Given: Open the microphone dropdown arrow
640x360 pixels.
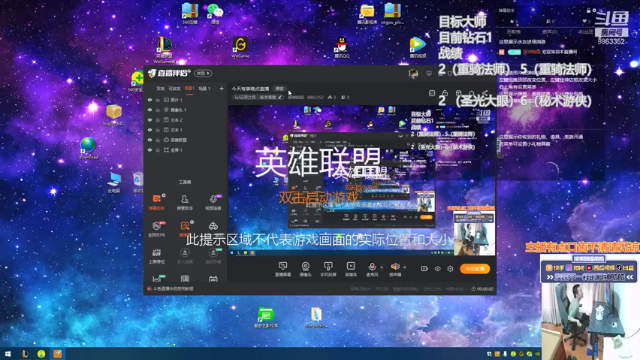Looking at the screenshot, I should tap(382, 267).
